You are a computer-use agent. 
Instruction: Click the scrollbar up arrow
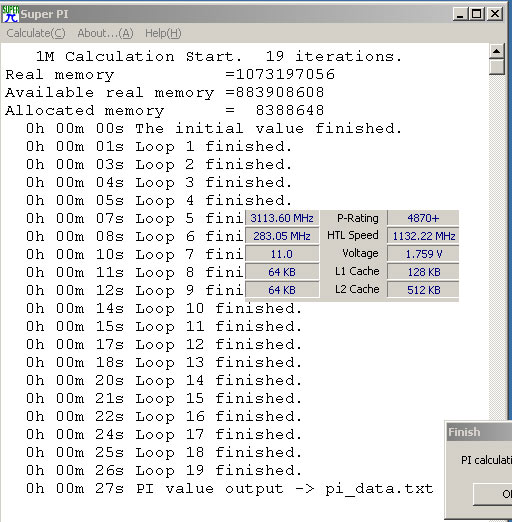coord(497,51)
